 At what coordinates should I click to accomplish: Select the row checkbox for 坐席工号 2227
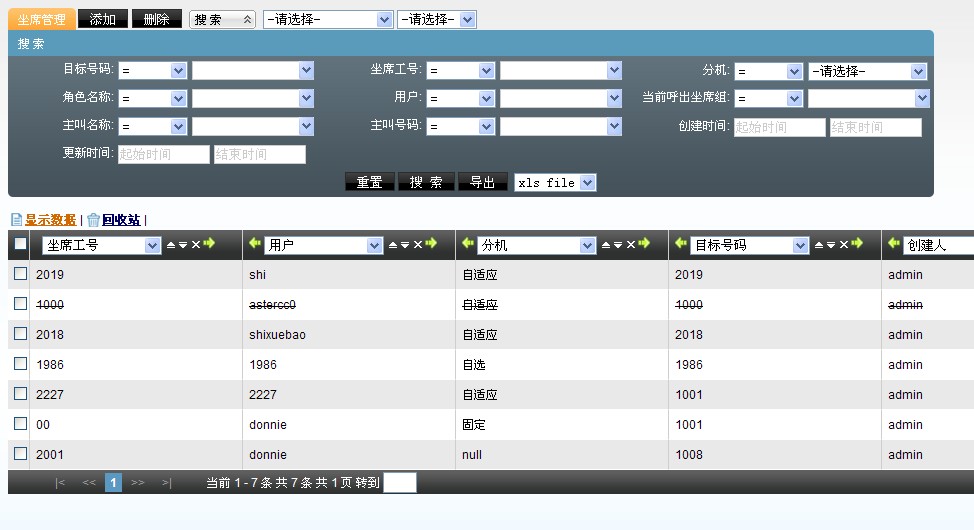20,394
